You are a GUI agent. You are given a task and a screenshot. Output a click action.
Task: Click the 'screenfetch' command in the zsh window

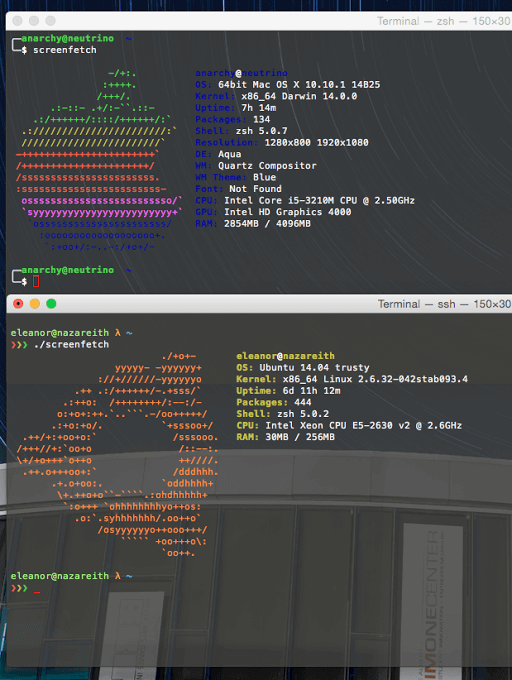(x=65, y=50)
